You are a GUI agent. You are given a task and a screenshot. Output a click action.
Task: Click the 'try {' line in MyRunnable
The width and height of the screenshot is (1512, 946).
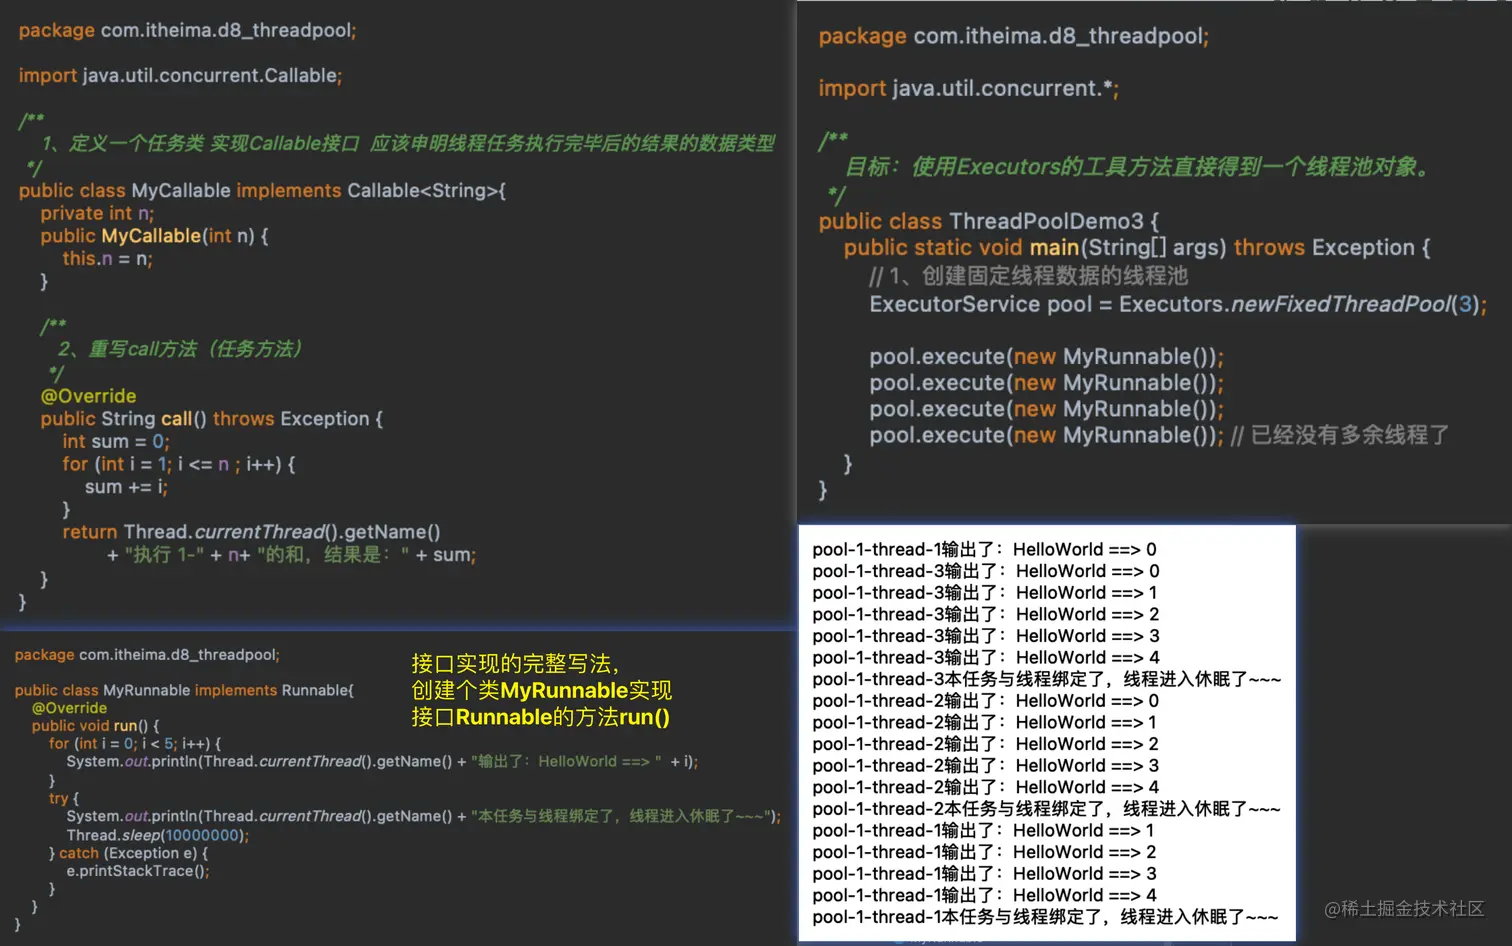63,798
